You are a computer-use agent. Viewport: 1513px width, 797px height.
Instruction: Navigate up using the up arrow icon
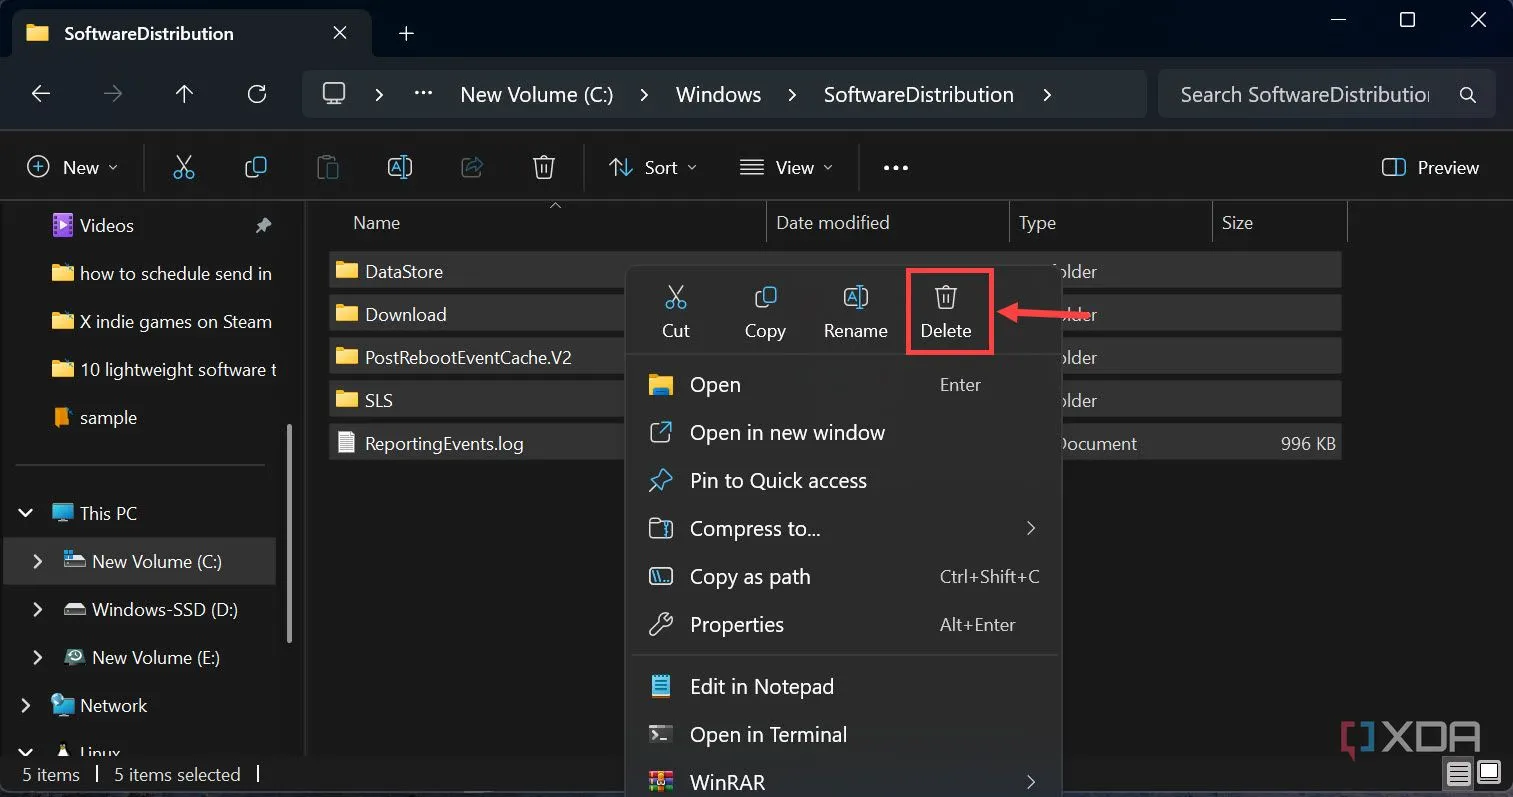tap(184, 93)
